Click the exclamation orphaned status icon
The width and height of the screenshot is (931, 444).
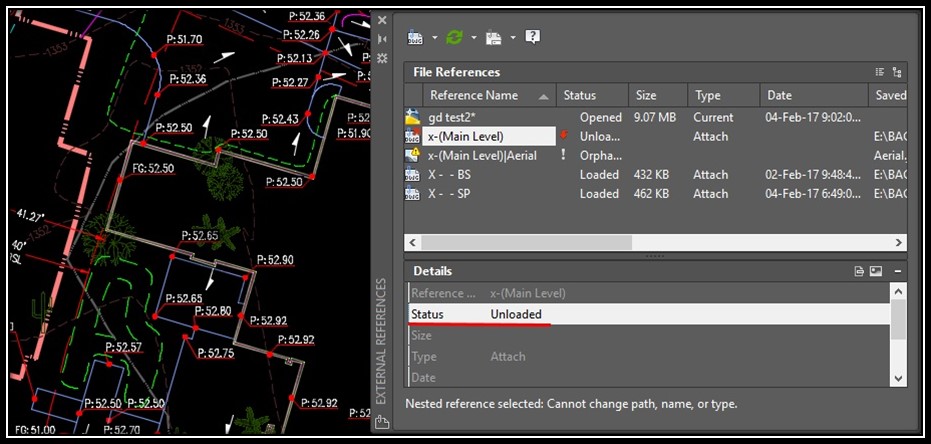click(x=563, y=155)
